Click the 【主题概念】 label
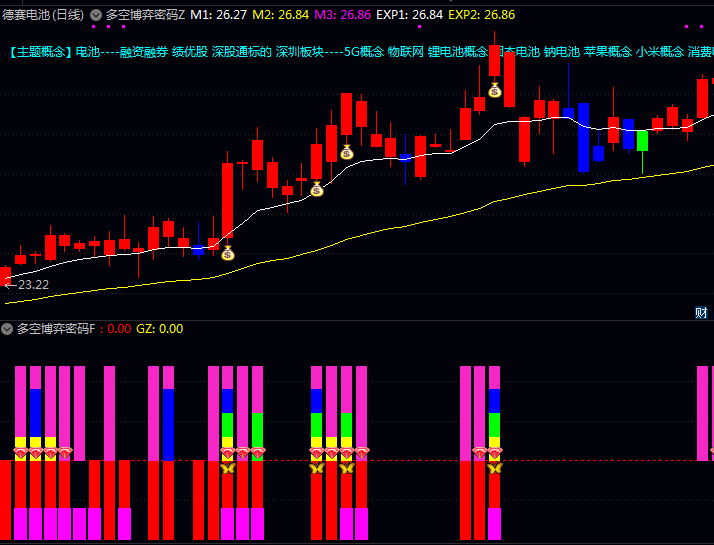The width and height of the screenshot is (714, 545). [40, 52]
